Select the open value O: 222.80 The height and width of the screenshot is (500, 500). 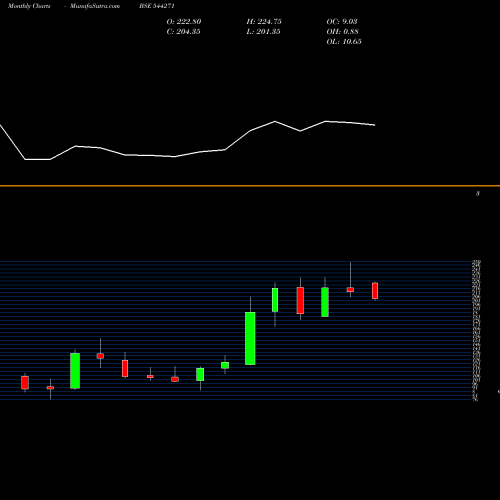[x=184, y=21]
